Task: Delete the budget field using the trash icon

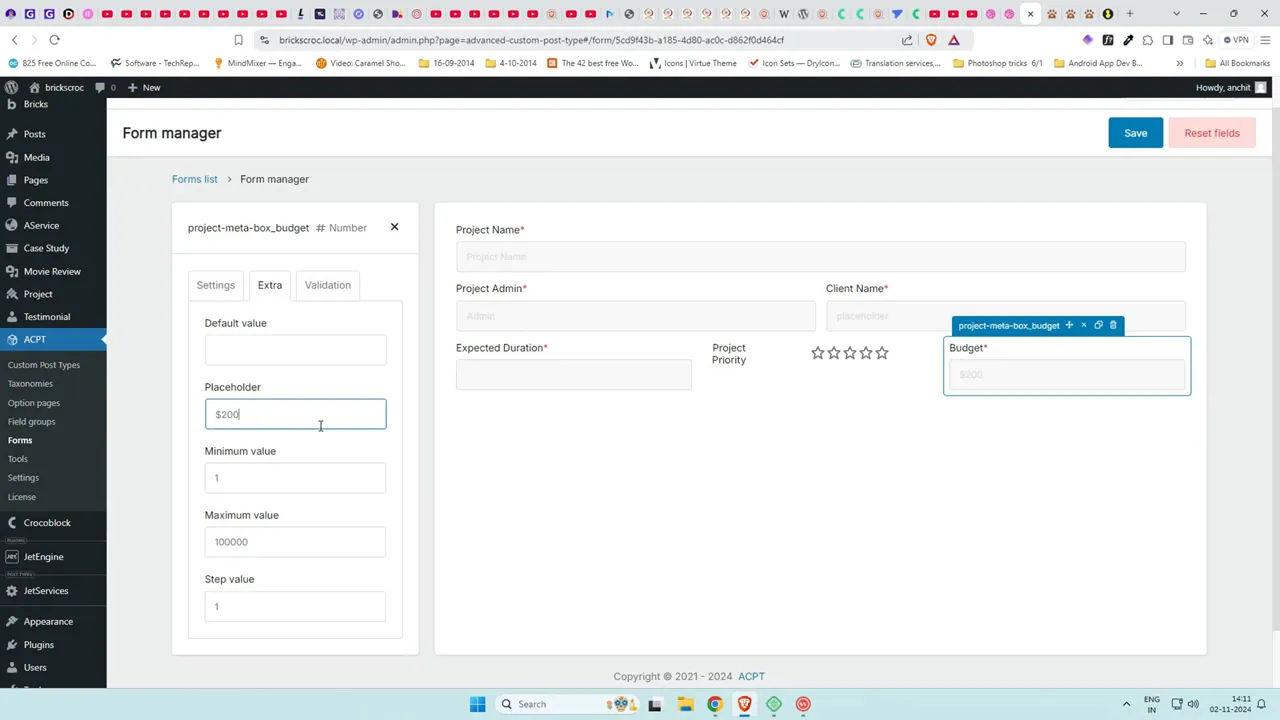Action: point(1113,325)
